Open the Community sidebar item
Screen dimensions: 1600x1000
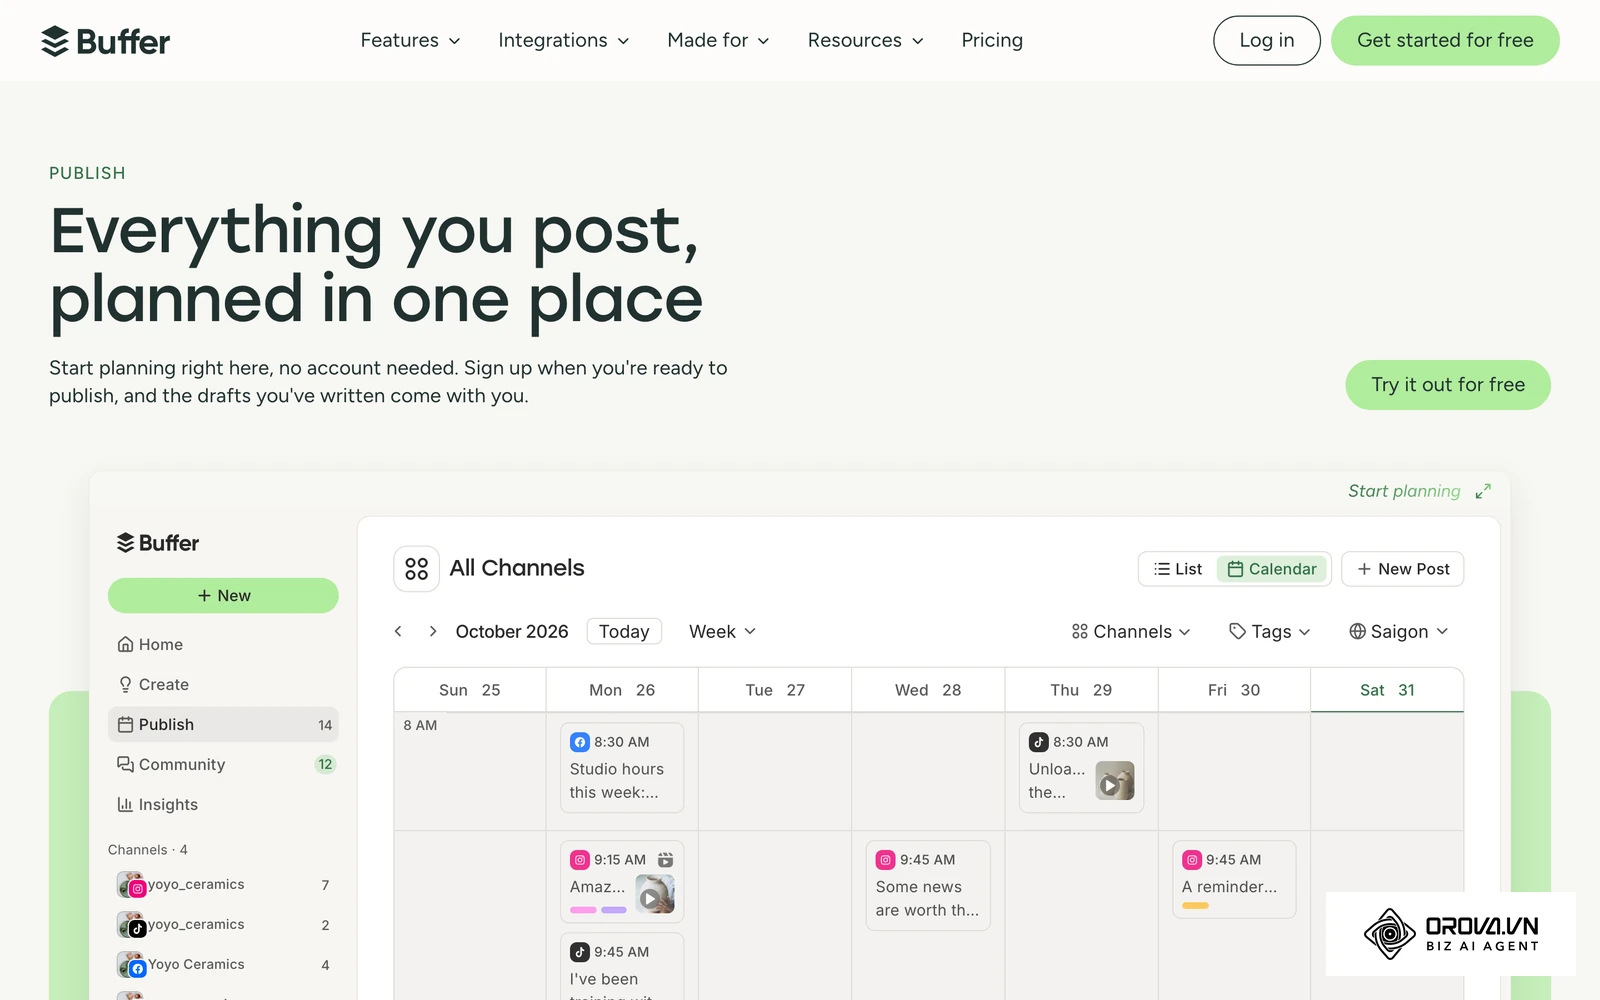pos(223,765)
